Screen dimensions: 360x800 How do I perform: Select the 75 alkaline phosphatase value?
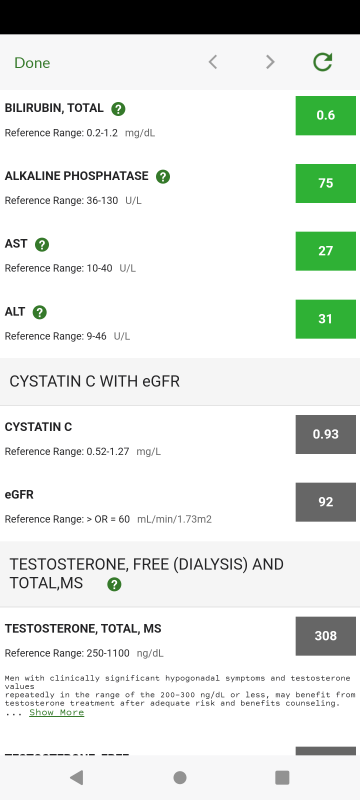coord(326,183)
